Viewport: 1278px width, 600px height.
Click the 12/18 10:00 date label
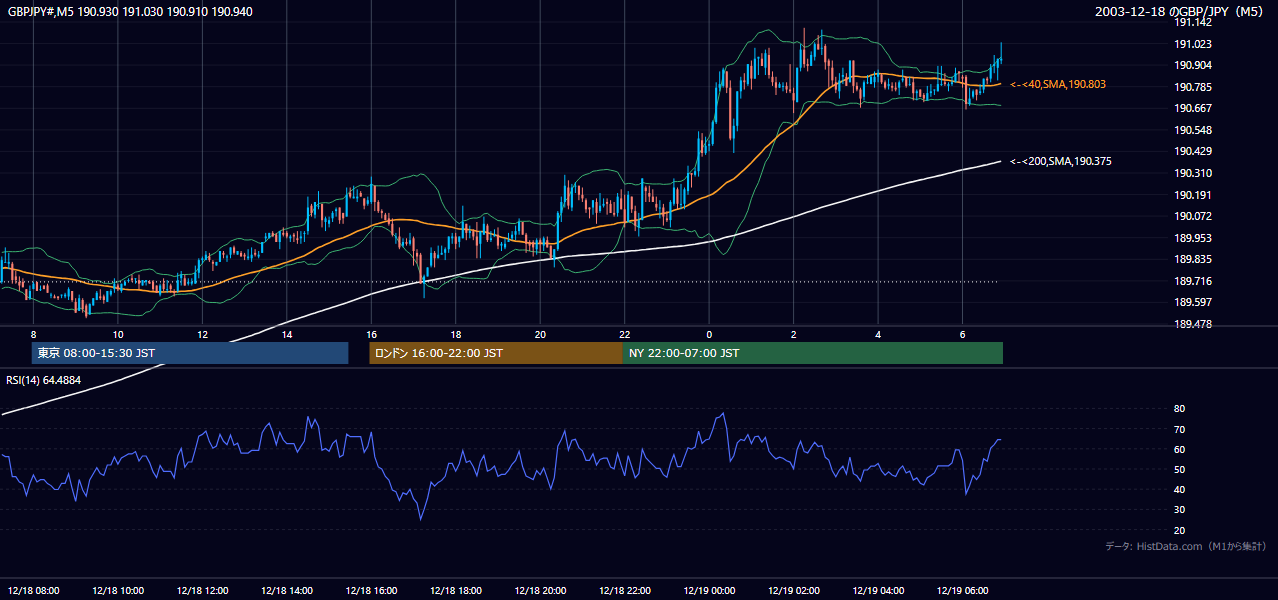118,590
